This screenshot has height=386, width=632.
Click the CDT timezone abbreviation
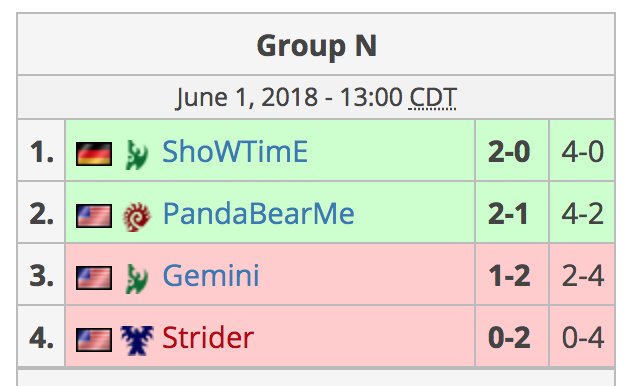click(x=432, y=98)
